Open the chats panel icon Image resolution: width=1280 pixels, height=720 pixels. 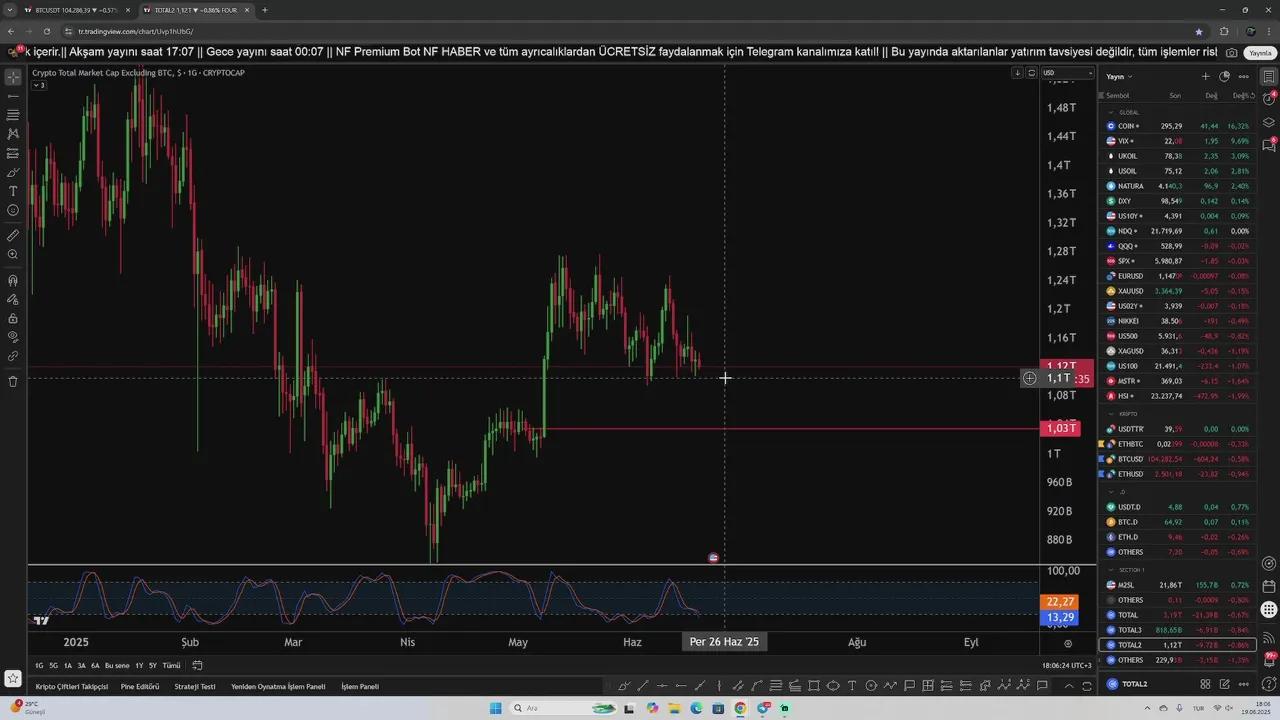click(1269, 145)
